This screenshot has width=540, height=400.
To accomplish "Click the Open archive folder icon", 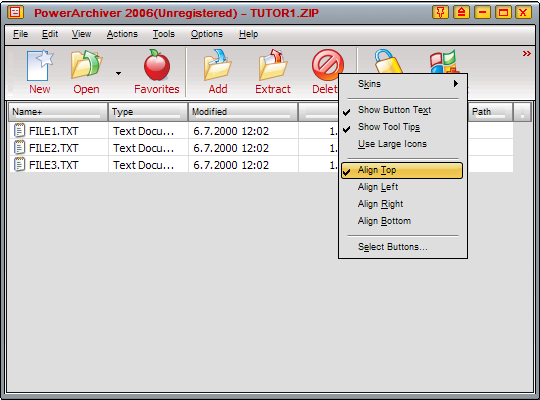I will pos(86,64).
